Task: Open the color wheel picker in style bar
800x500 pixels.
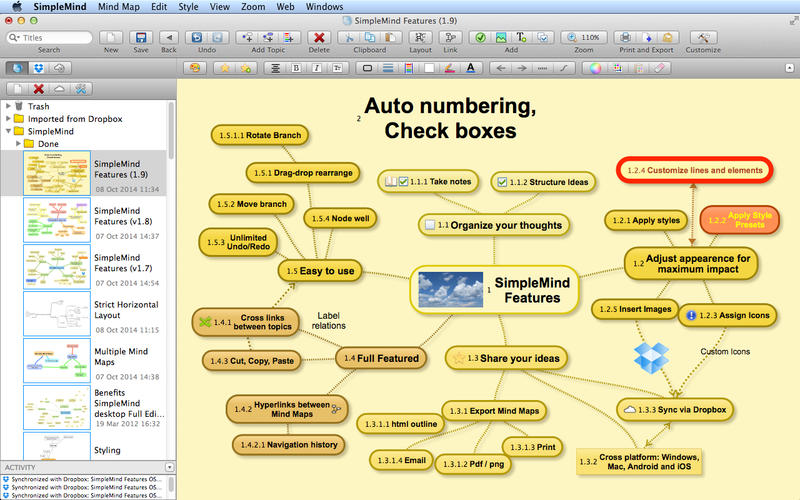Action: [x=594, y=68]
